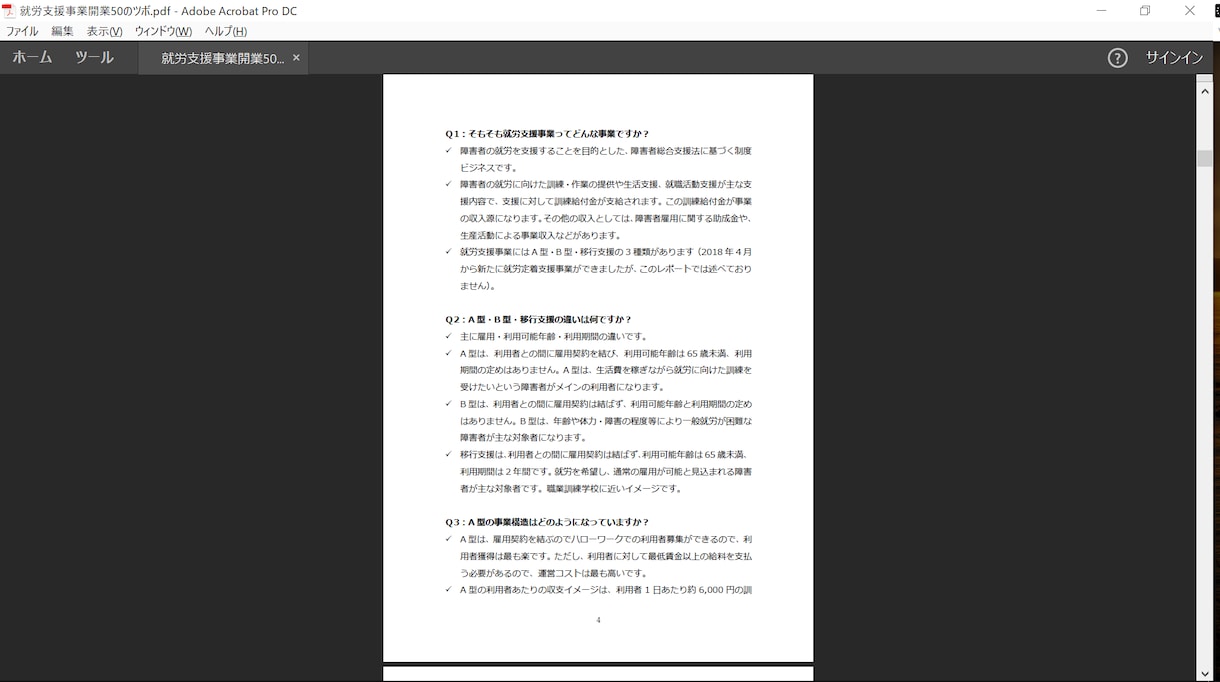Select the 就労支援事業開業50 document tab

tap(222, 58)
